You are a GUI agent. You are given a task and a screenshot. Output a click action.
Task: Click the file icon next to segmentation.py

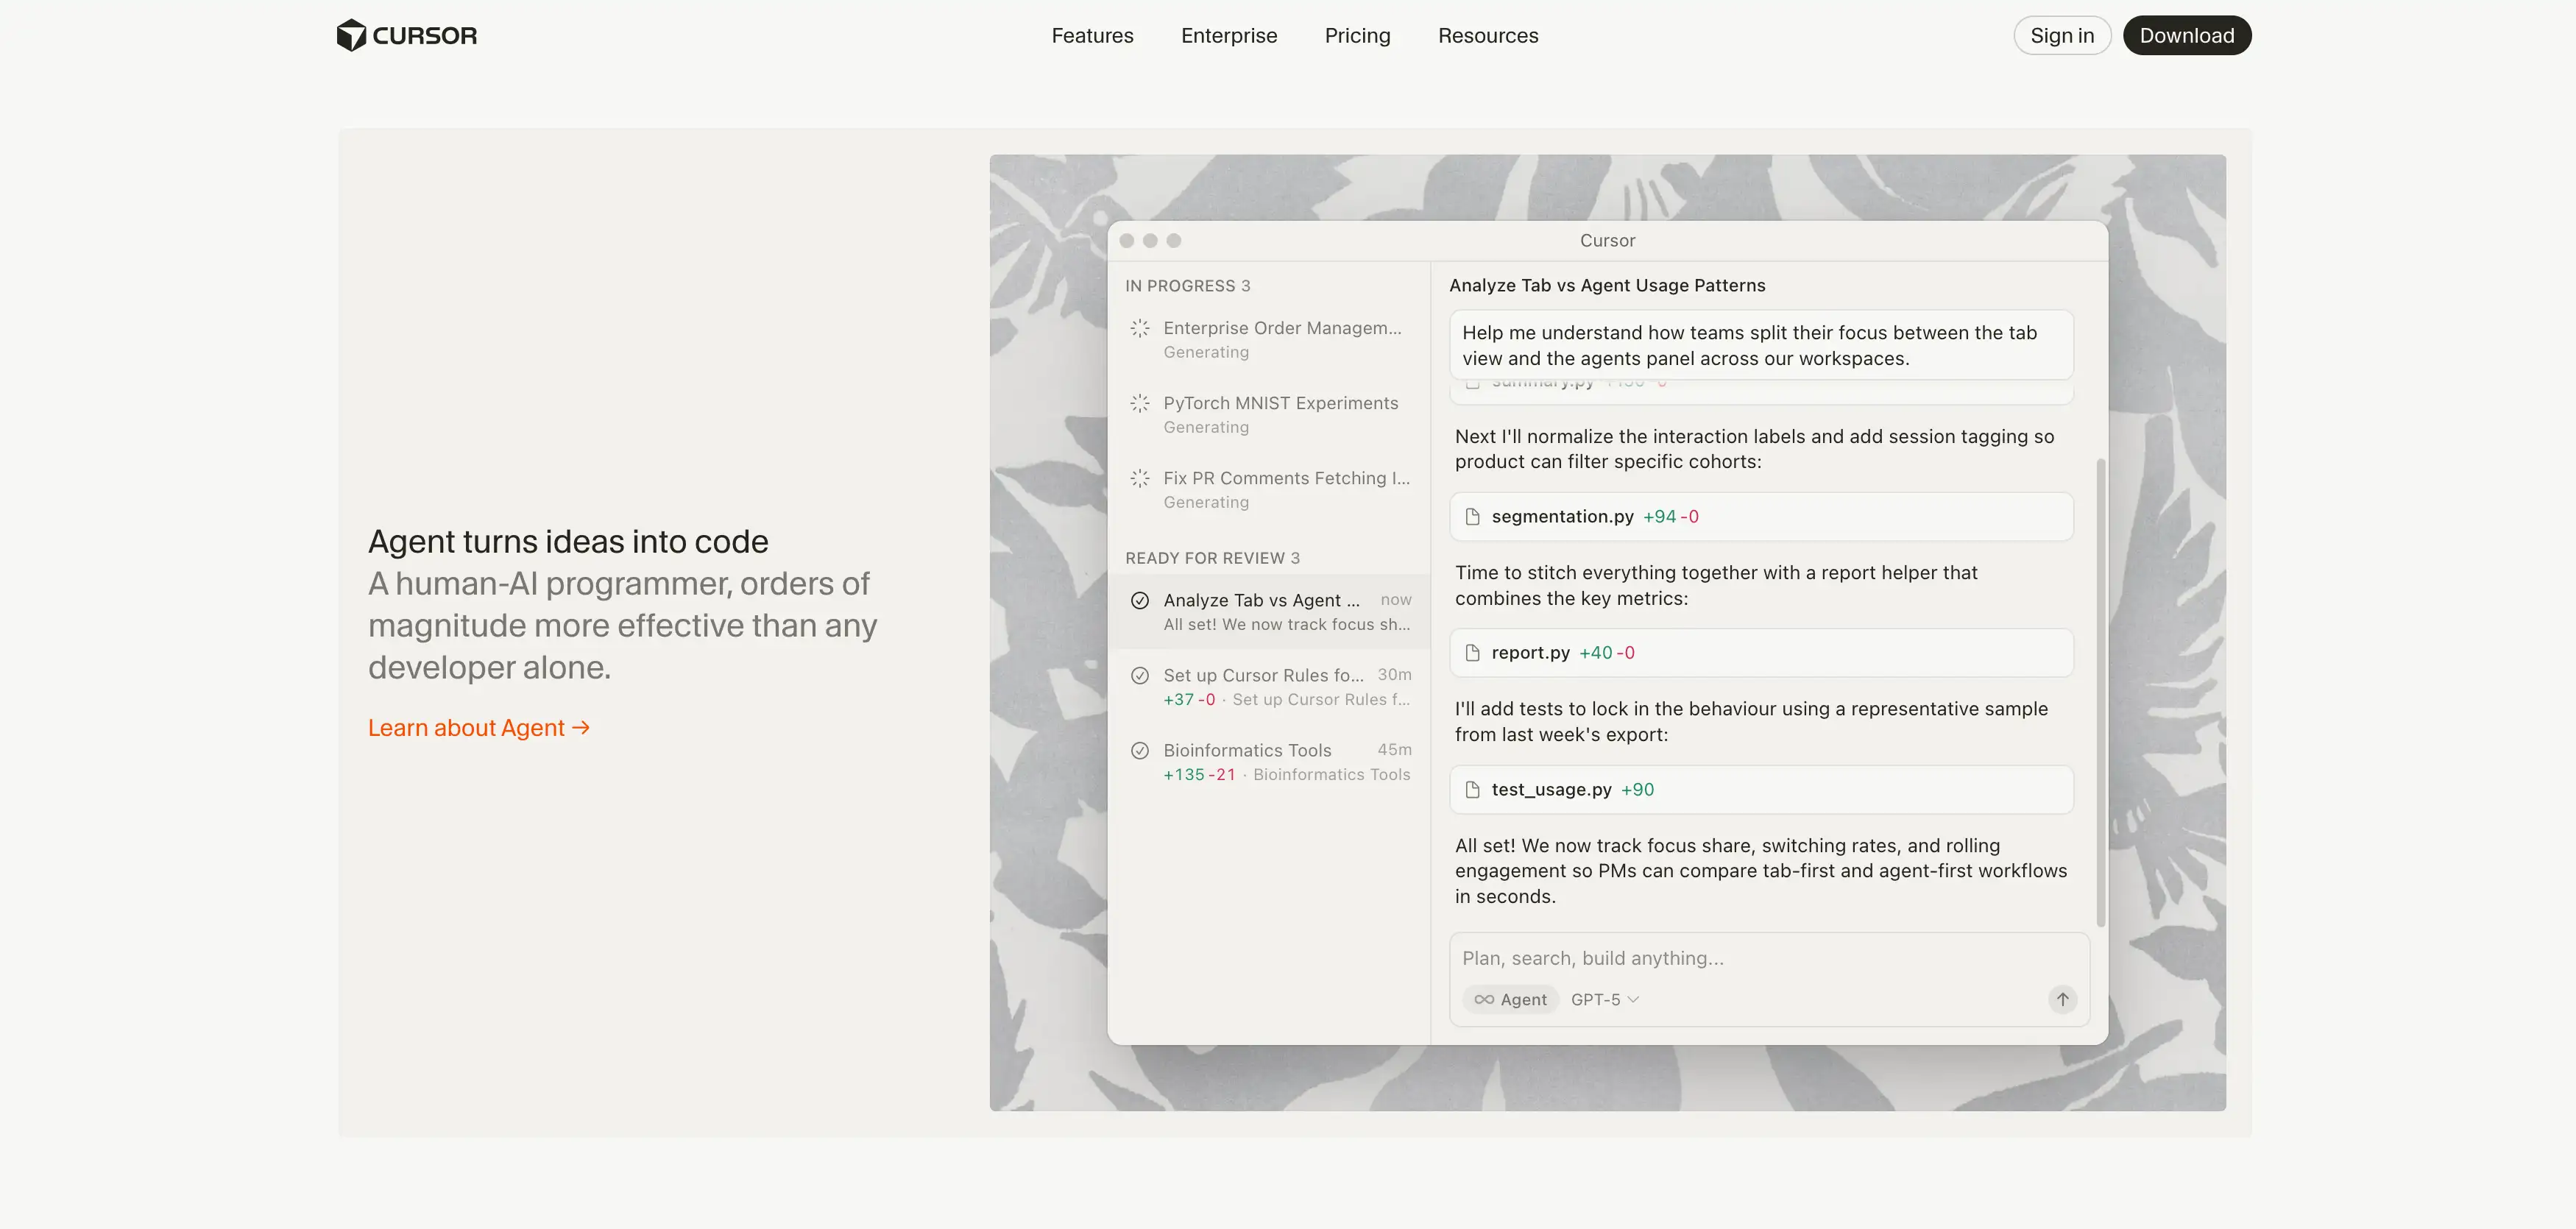[x=1471, y=516]
